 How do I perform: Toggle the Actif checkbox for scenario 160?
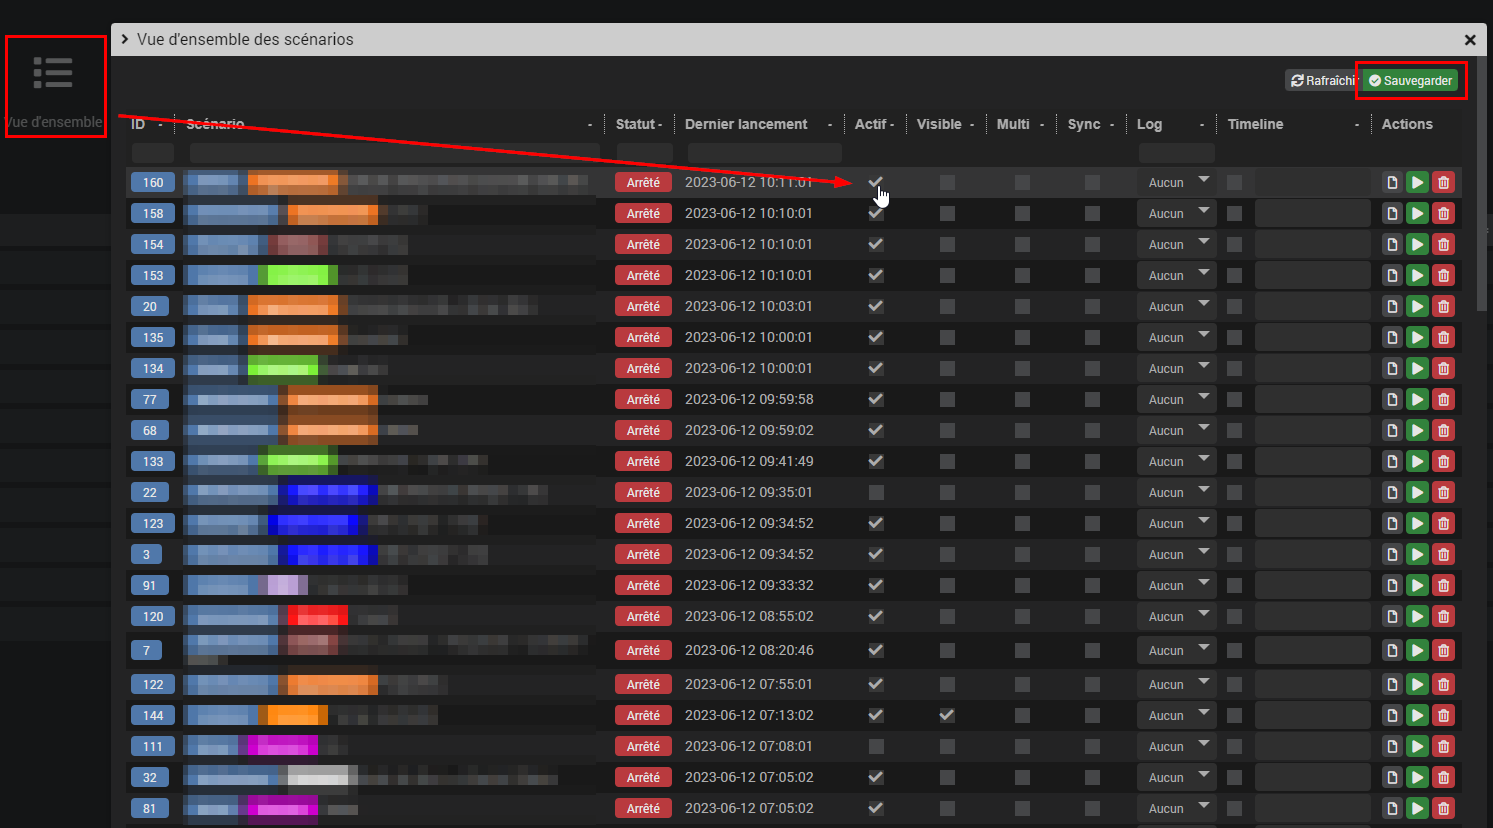(x=875, y=182)
